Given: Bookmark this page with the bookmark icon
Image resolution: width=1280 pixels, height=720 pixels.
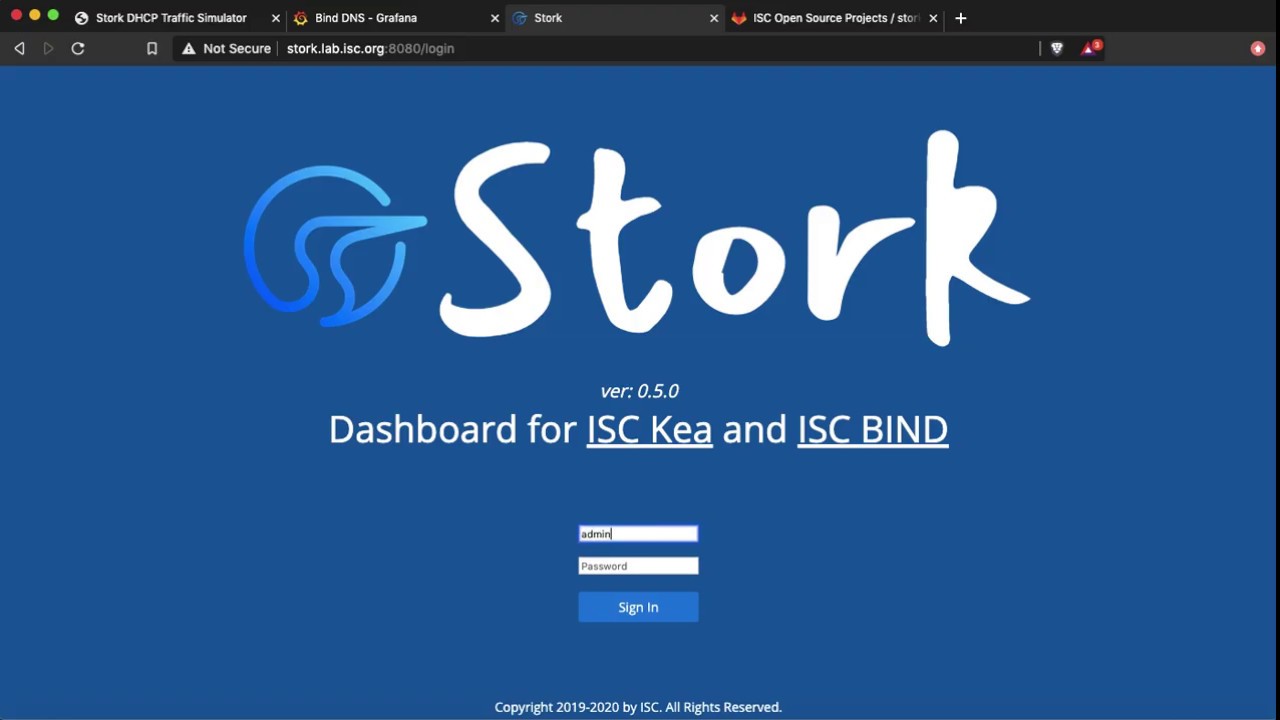Looking at the screenshot, I should [x=152, y=48].
